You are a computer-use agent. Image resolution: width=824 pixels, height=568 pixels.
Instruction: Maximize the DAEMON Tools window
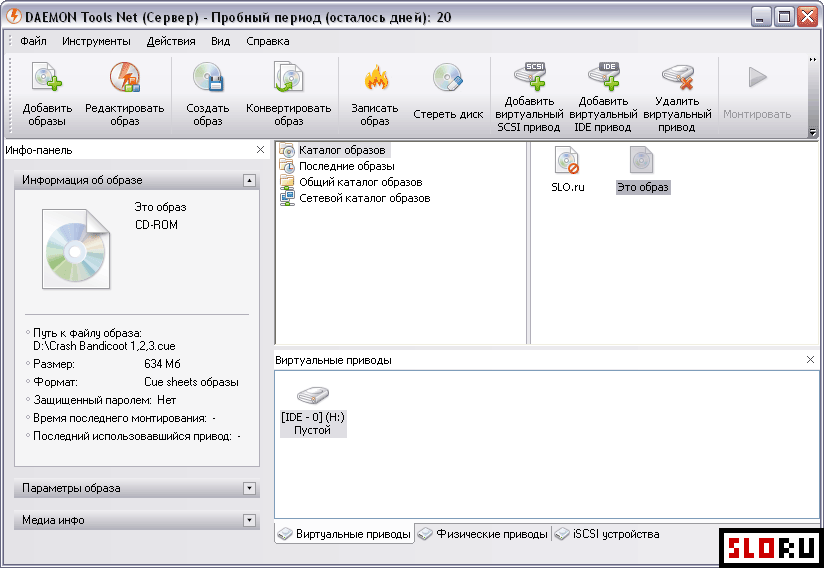[x=784, y=17]
